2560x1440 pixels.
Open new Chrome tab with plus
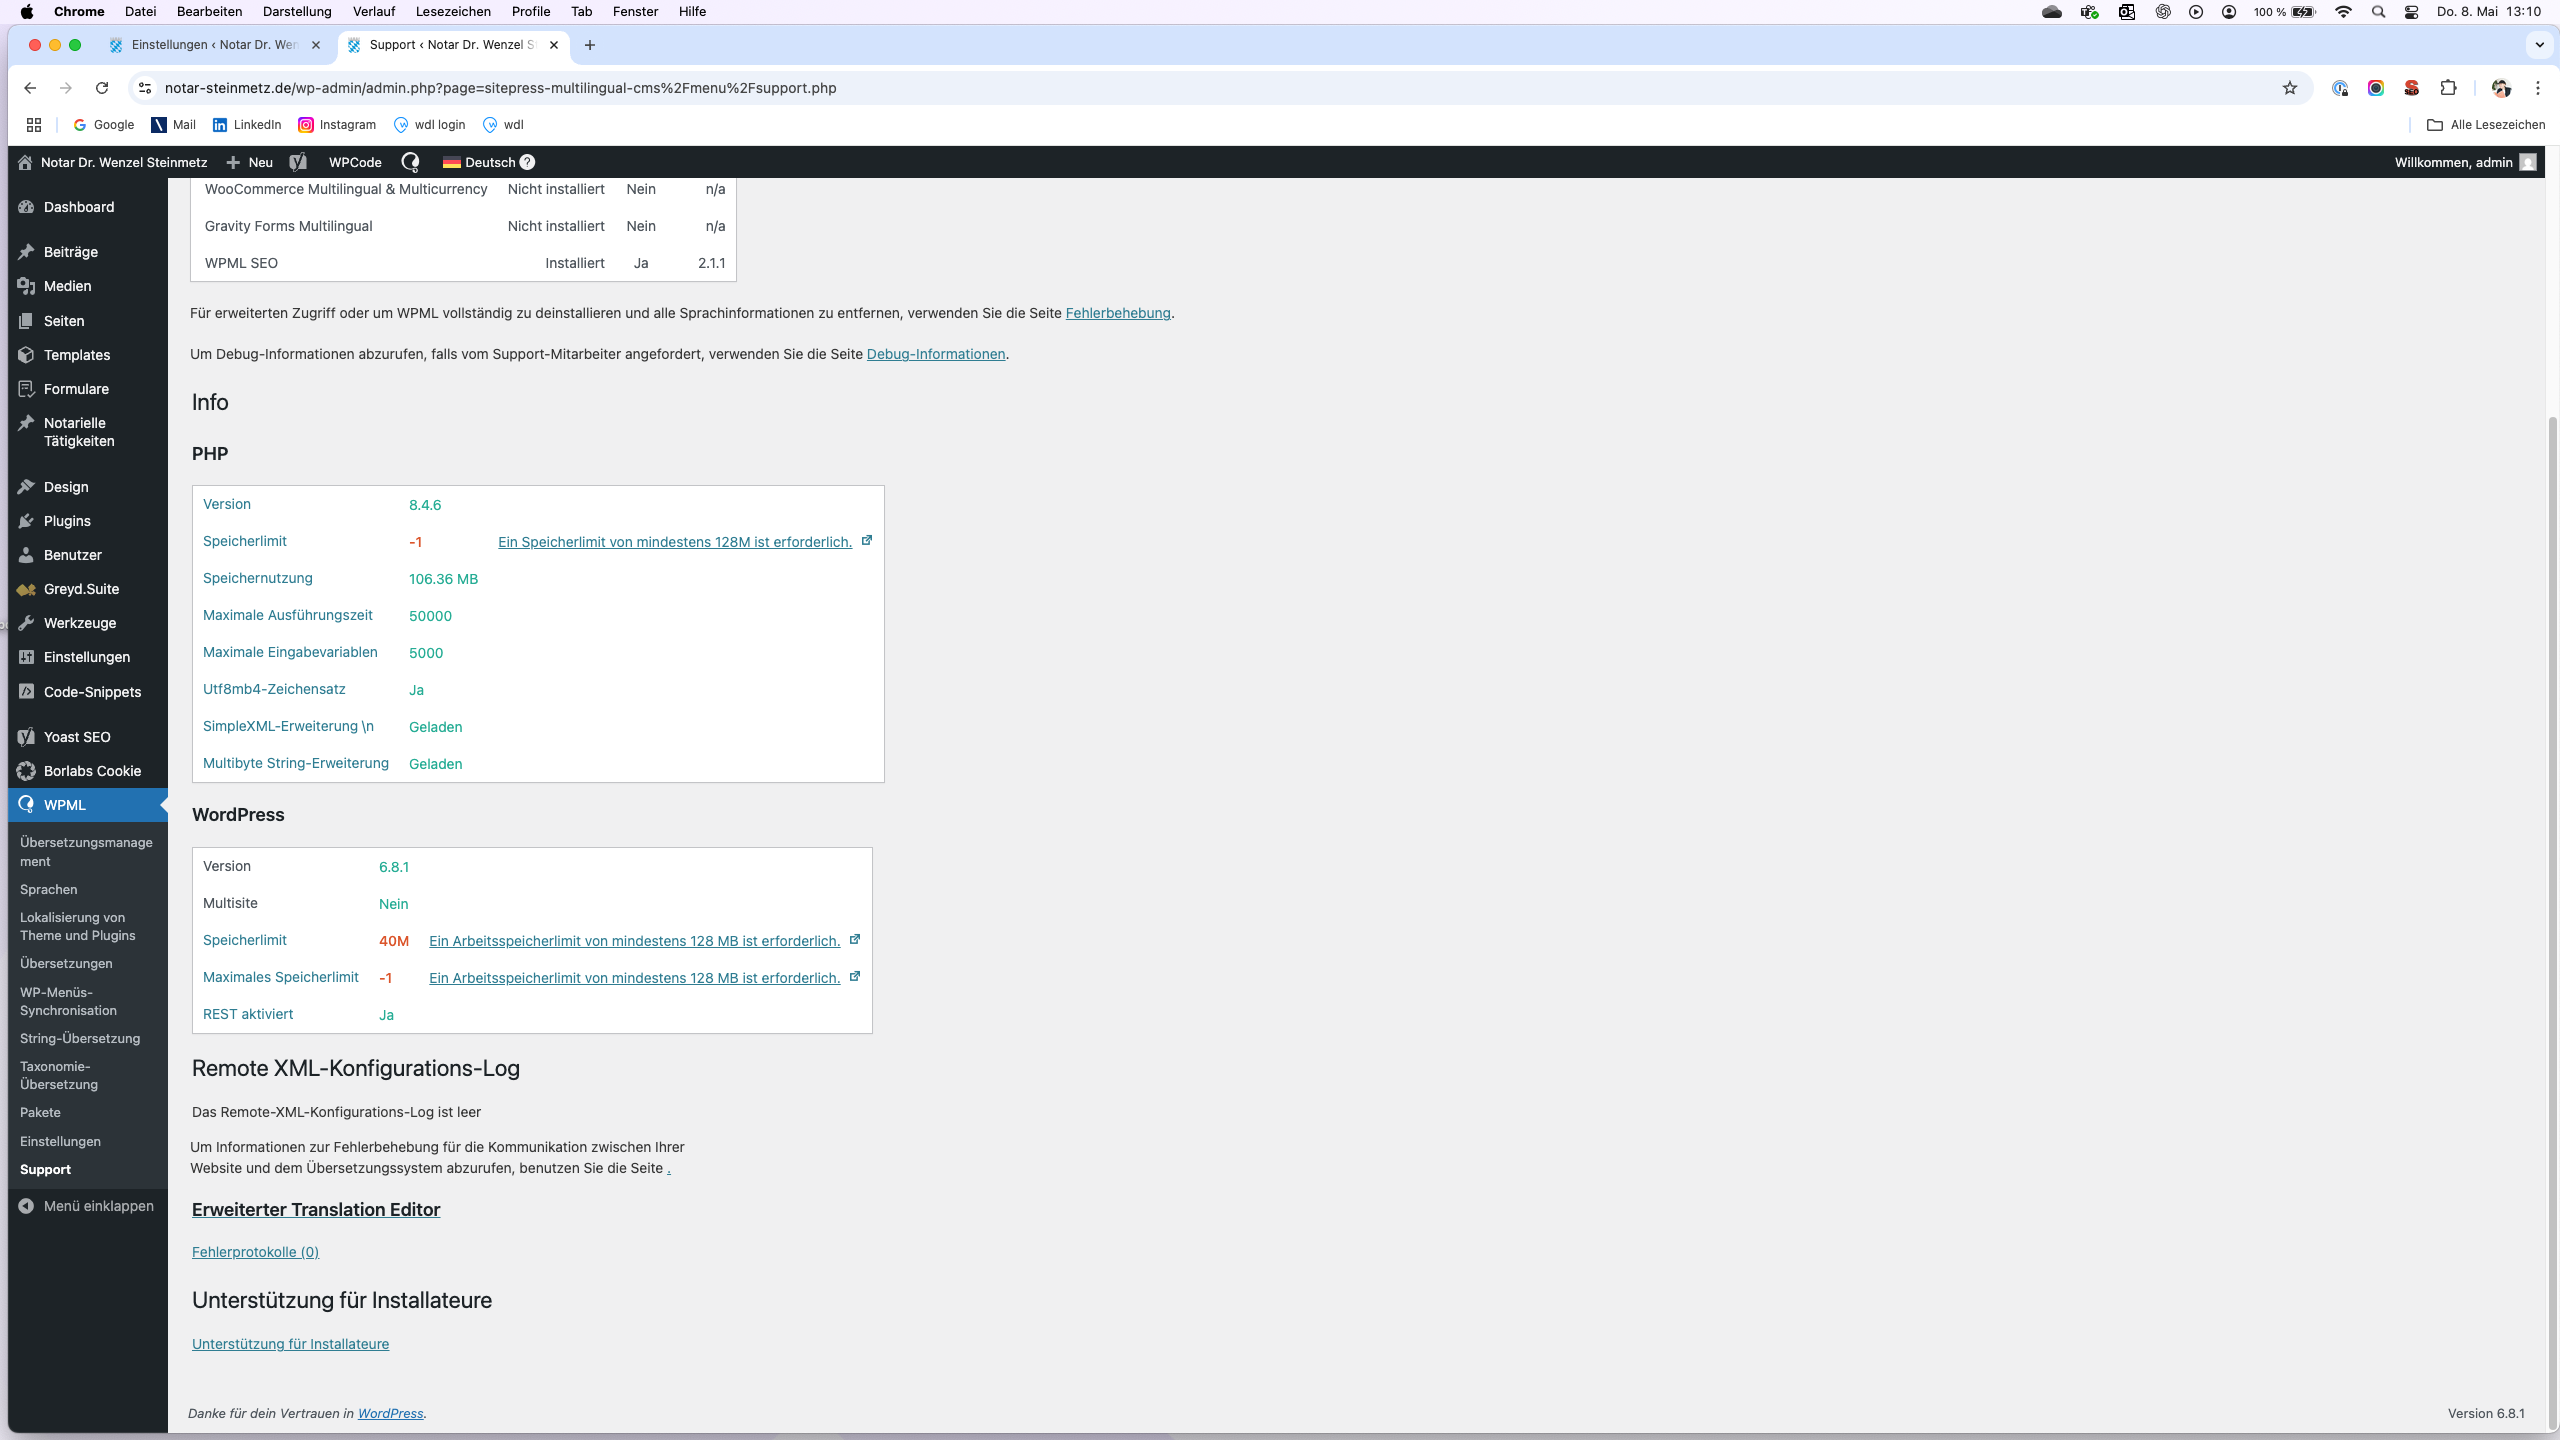point(590,45)
